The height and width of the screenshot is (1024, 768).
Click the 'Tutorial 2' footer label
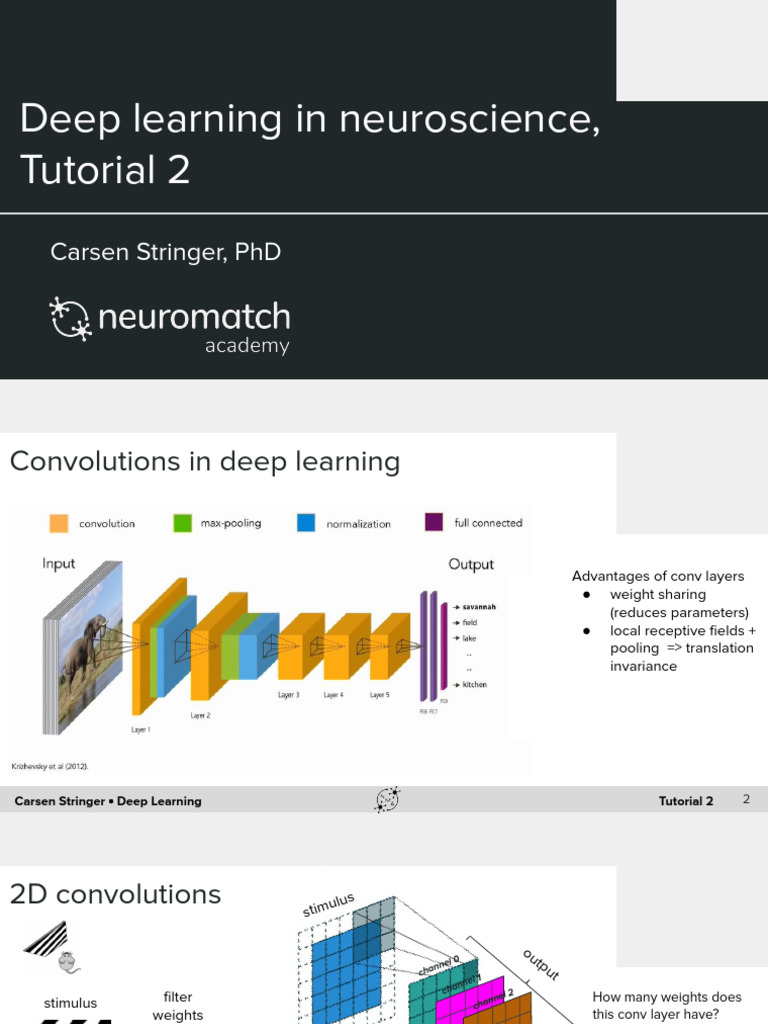[686, 801]
